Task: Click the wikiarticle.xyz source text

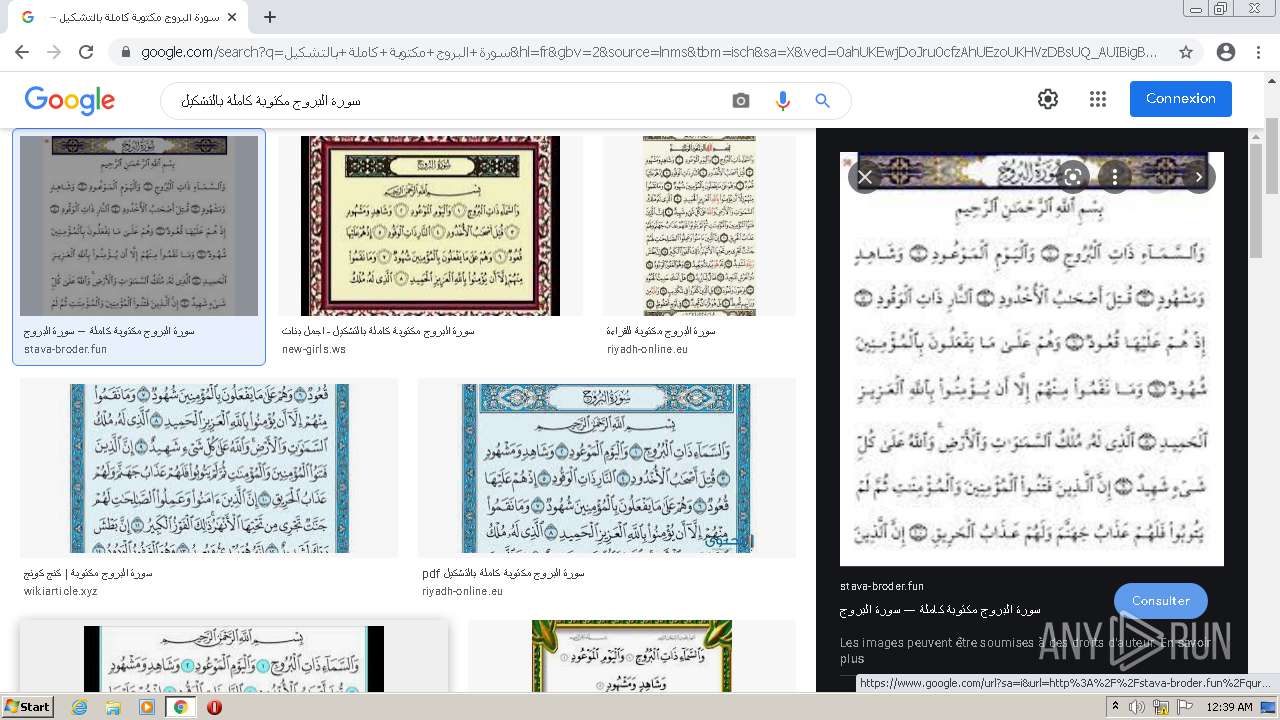Action: [60, 591]
